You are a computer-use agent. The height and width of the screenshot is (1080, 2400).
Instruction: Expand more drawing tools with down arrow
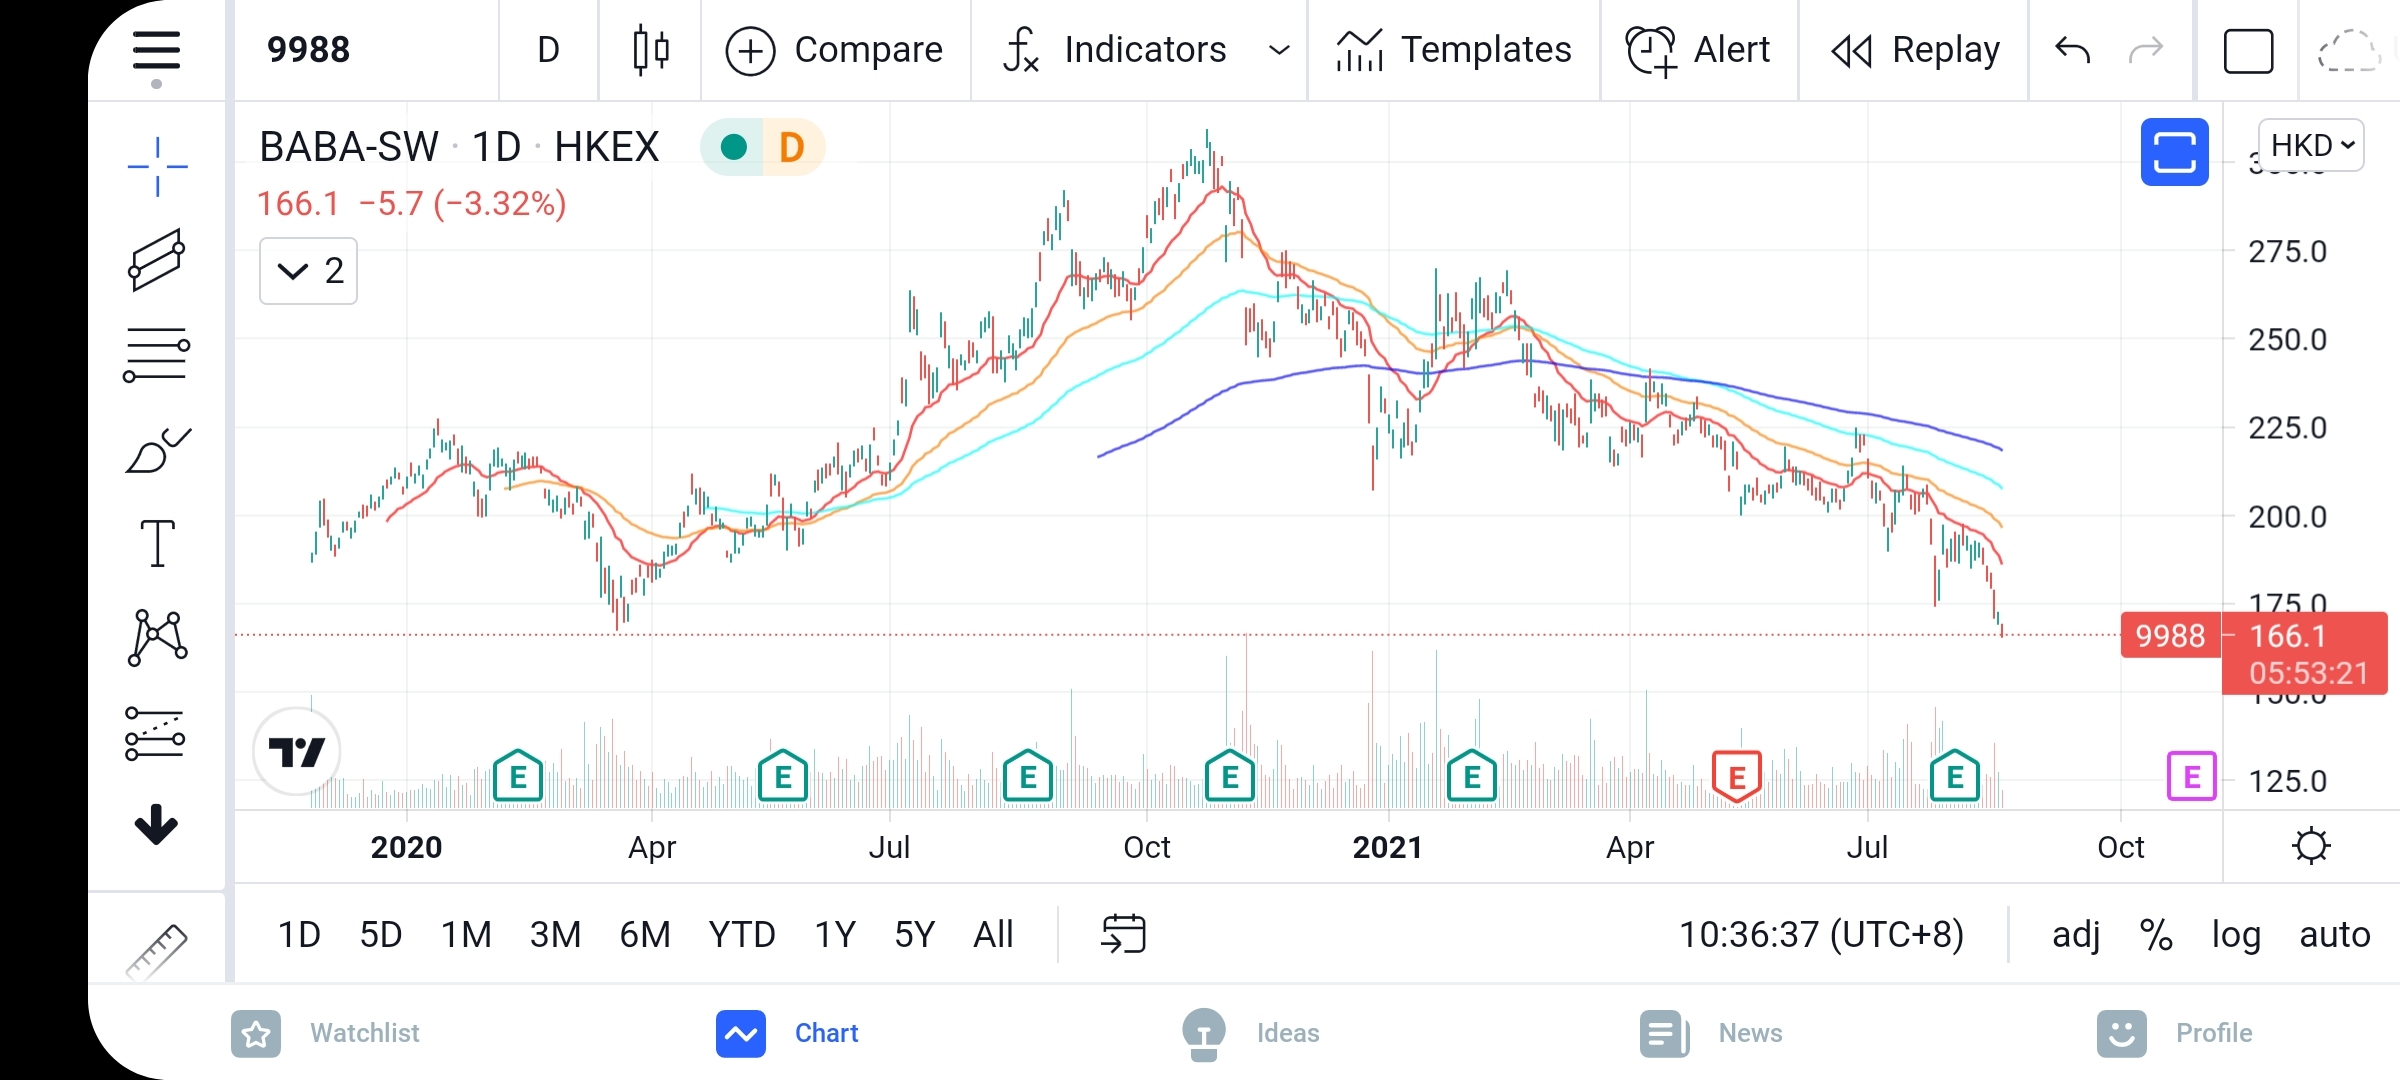[x=156, y=825]
